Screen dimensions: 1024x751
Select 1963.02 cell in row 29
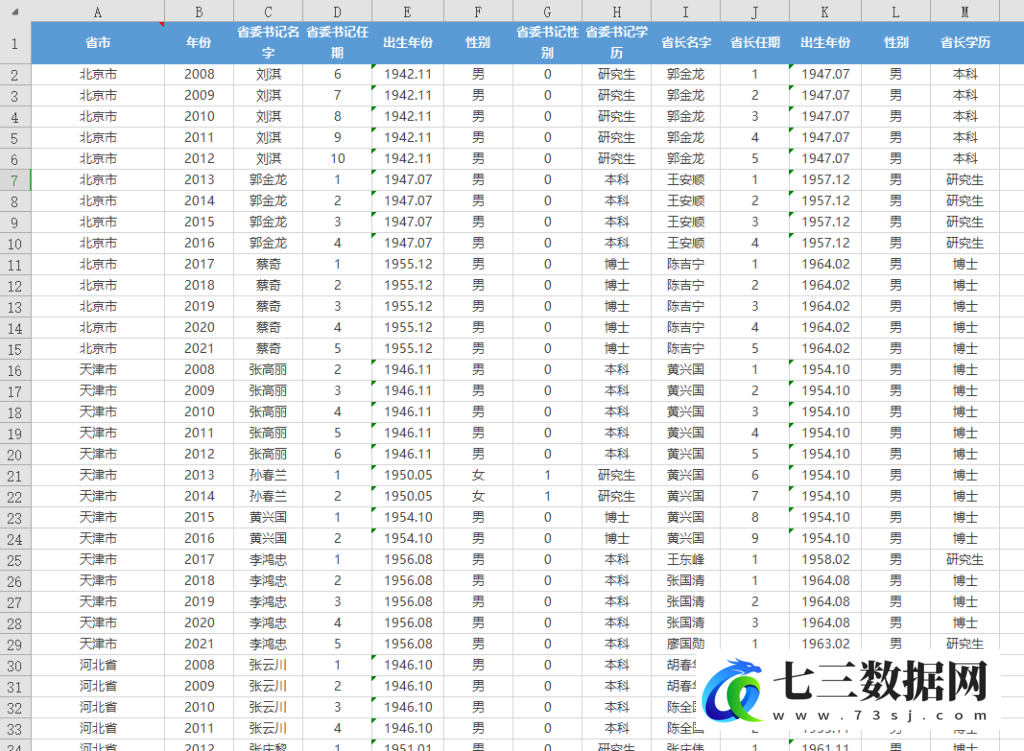[825, 644]
